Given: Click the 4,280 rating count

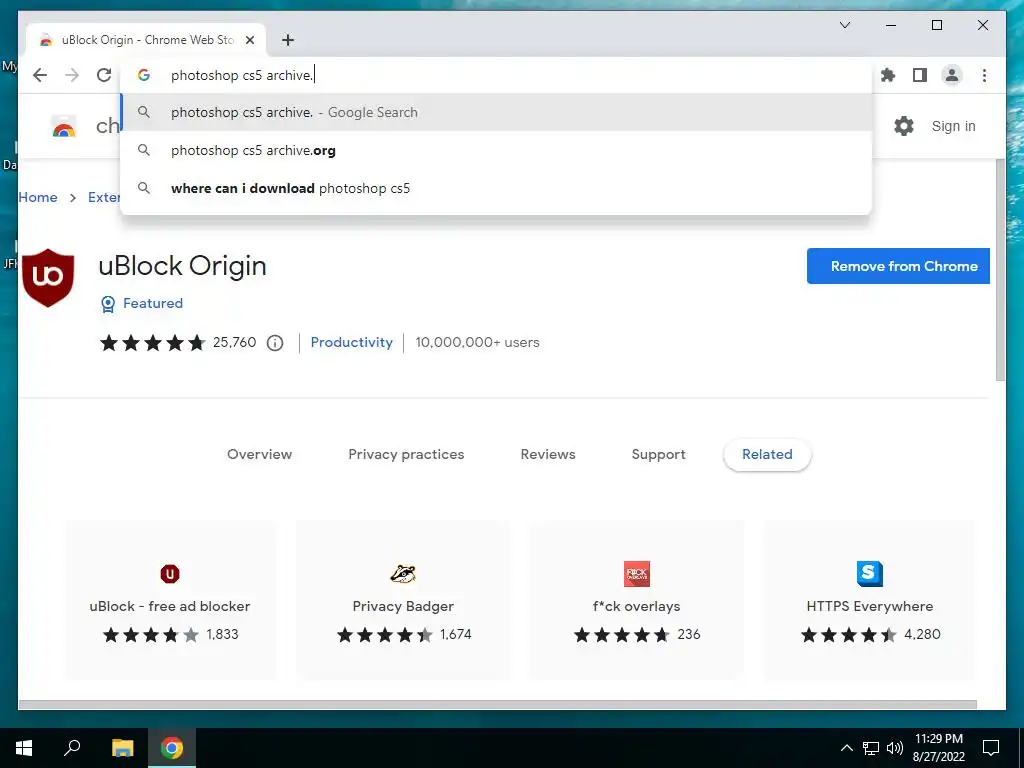Looking at the screenshot, I should click(x=922, y=634).
